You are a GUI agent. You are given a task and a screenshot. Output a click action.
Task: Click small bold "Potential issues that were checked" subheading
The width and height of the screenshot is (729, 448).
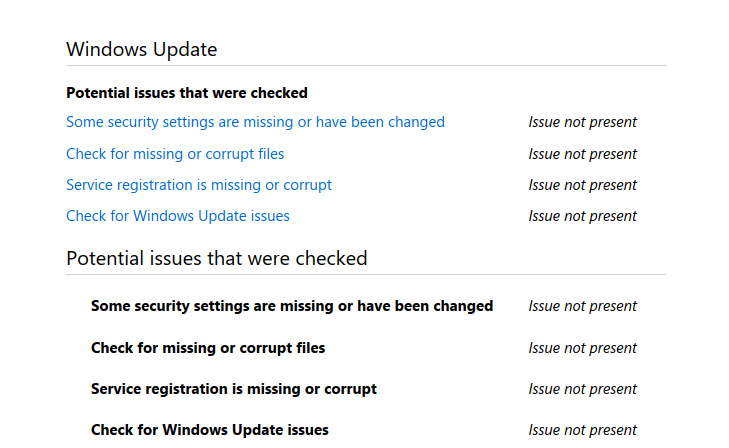[186, 93]
